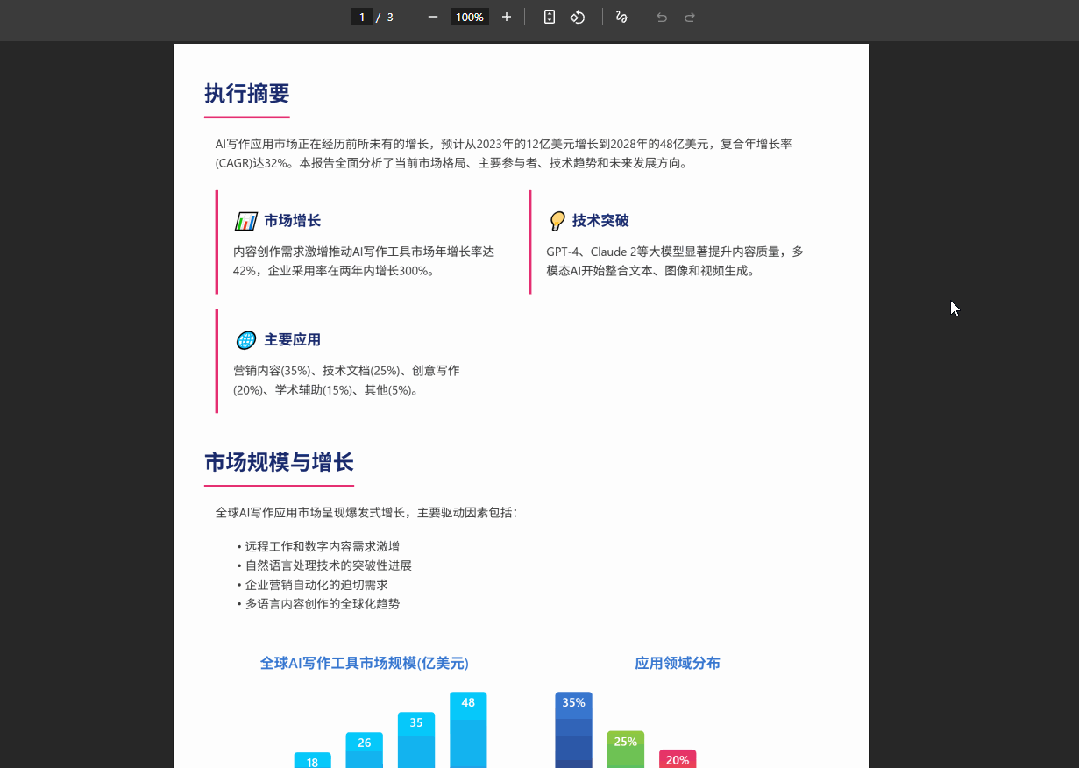Viewport: 1079px width, 768px height.
Task: Click the 技术突破 card title
Action: pos(600,220)
